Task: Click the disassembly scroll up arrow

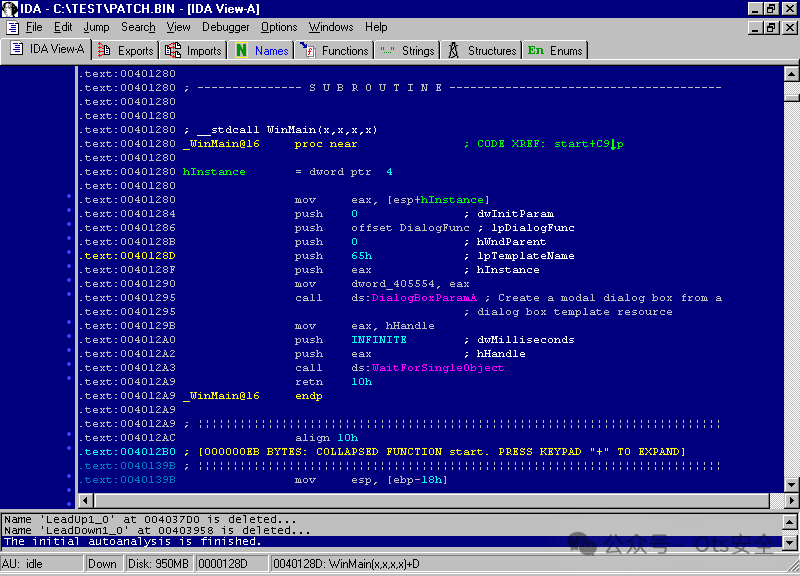Action: click(791, 74)
